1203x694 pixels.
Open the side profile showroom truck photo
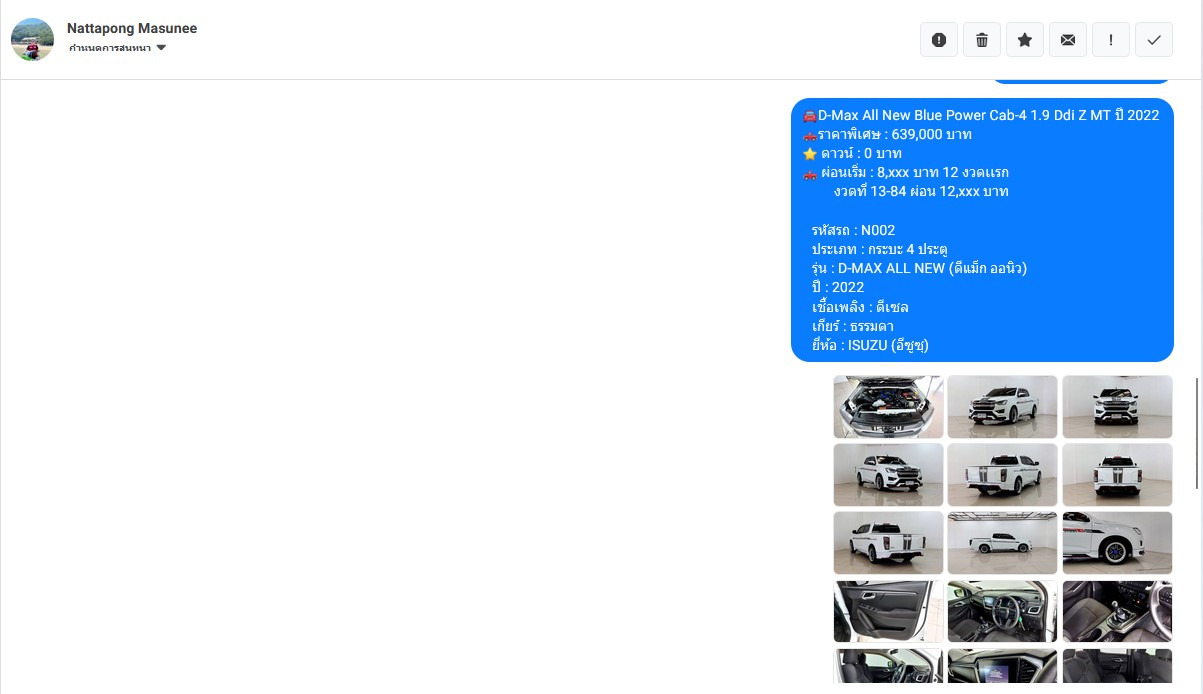(1002, 543)
